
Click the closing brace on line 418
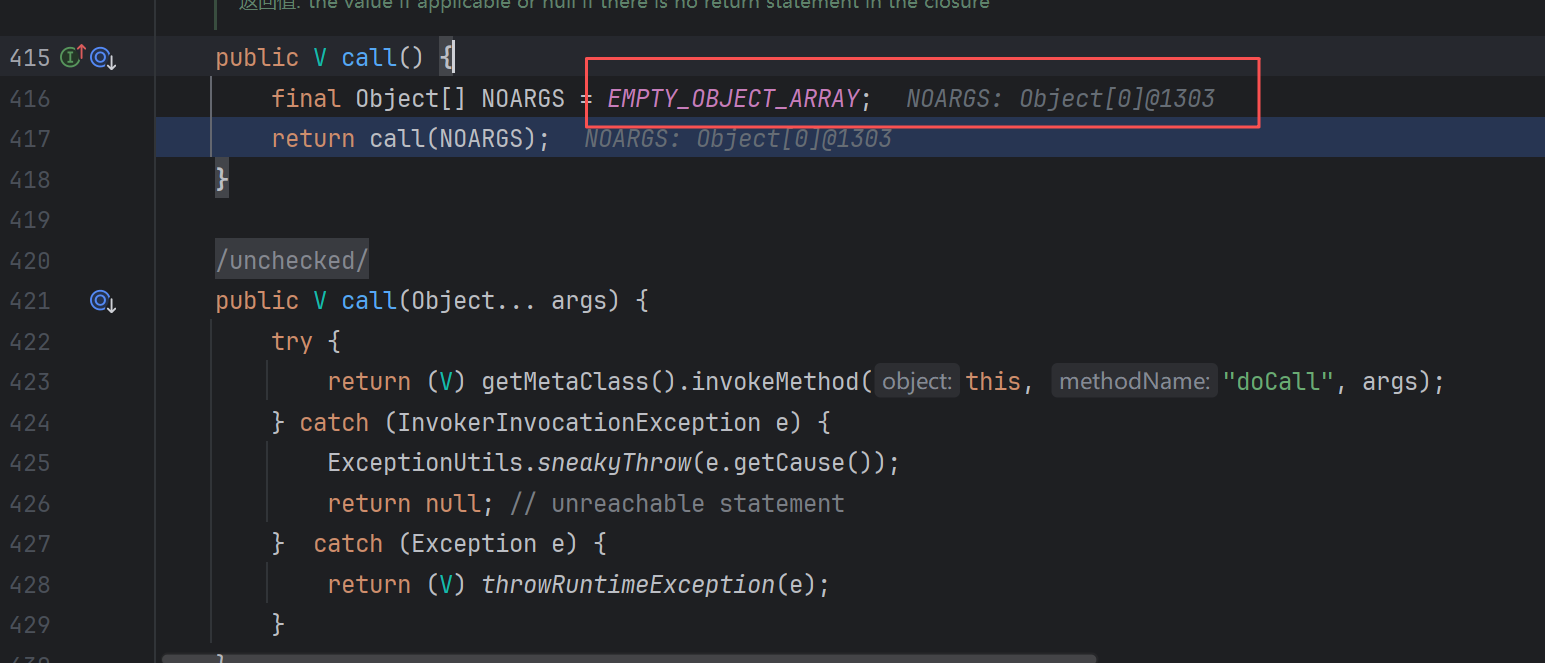(222, 180)
